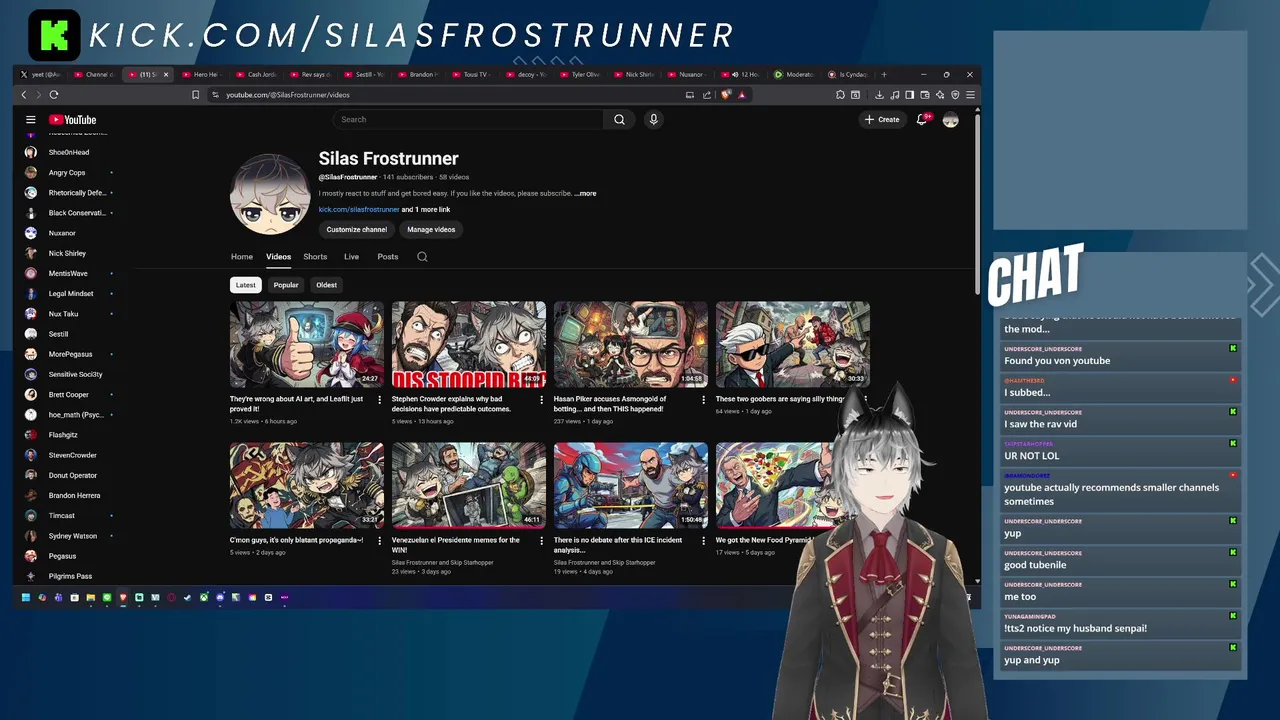The width and height of the screenshot is (1280, 720).
Task: Open Discord from the taskbar
Action: [219, 598]
